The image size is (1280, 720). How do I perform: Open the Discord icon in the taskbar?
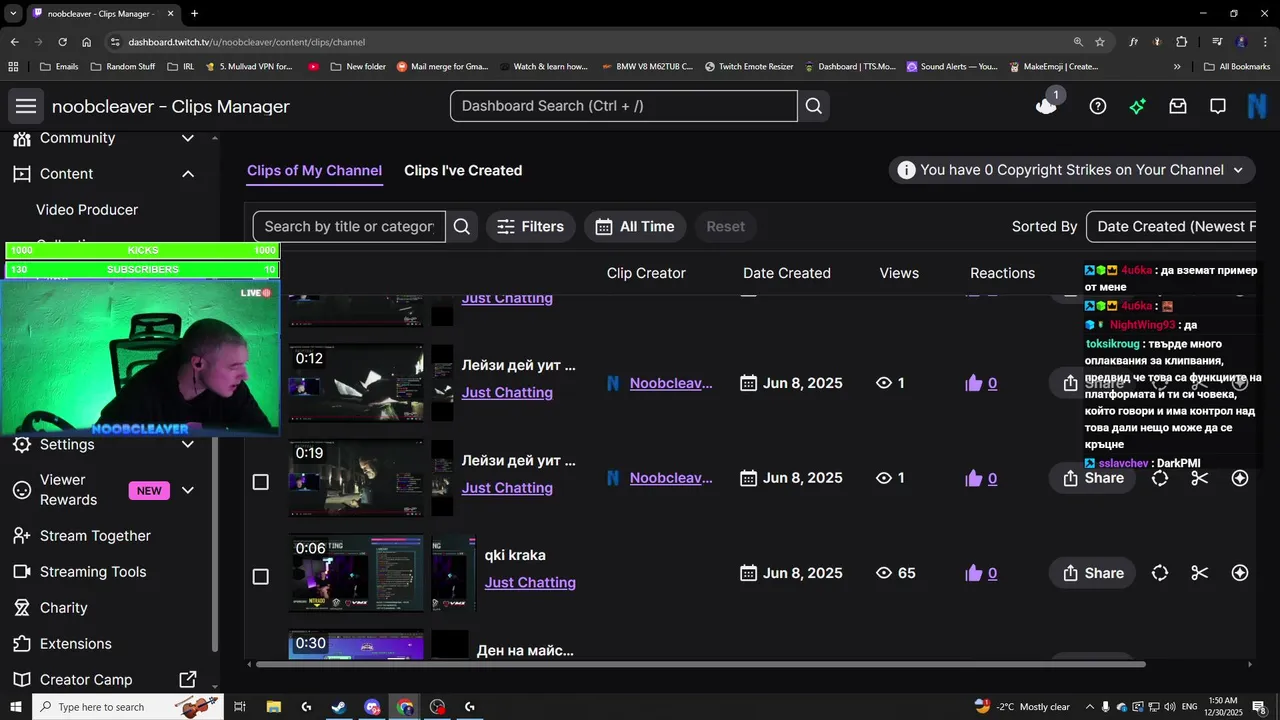pyautogui.click(x=372, y=707)
